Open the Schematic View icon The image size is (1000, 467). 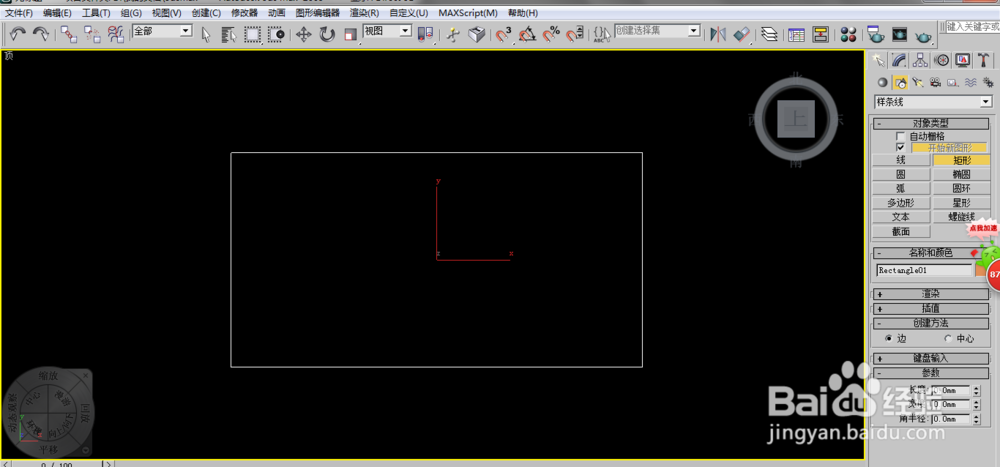coord(820,34)
